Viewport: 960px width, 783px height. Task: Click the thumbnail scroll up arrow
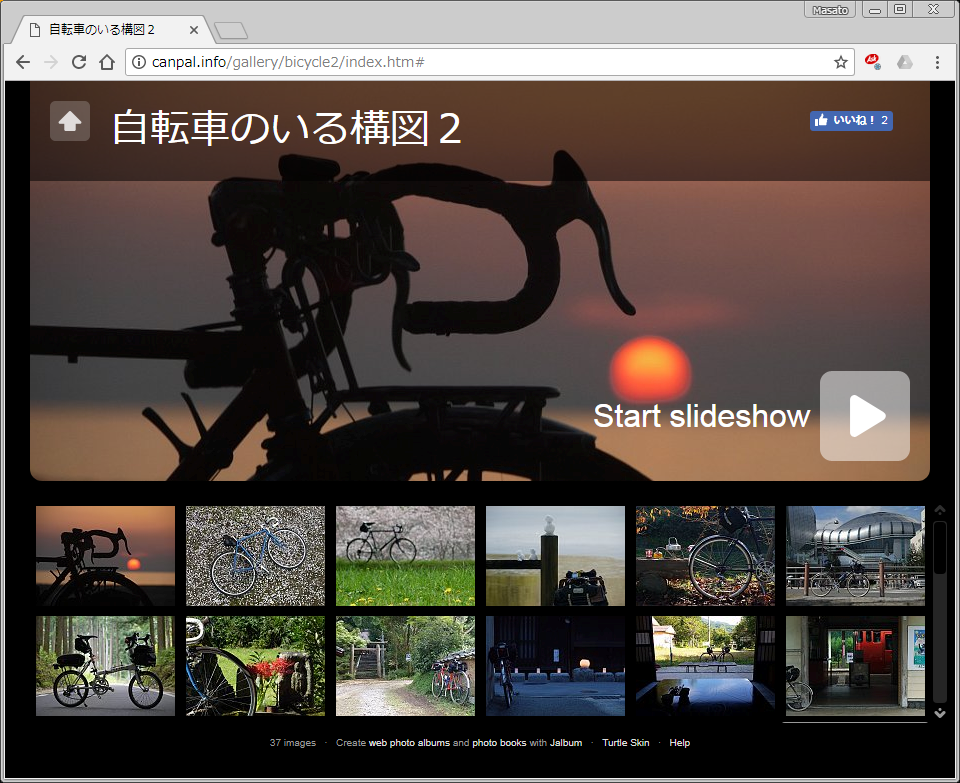pos(940,510)
